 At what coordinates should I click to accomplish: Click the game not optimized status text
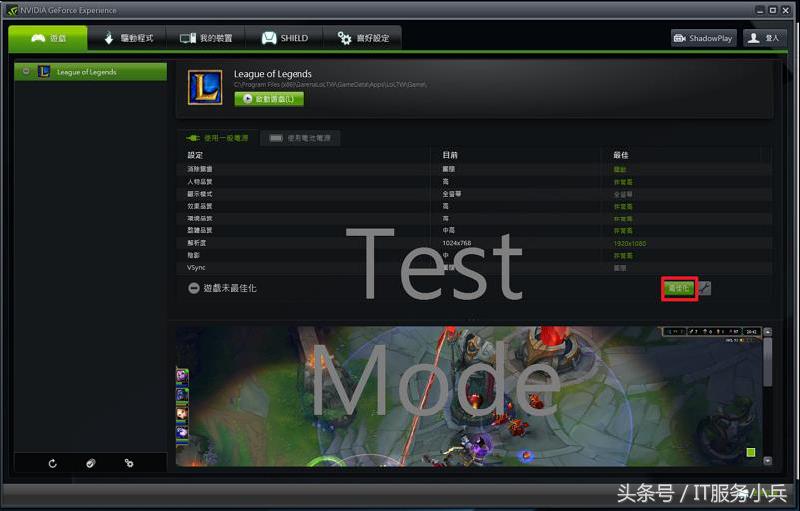230,288
